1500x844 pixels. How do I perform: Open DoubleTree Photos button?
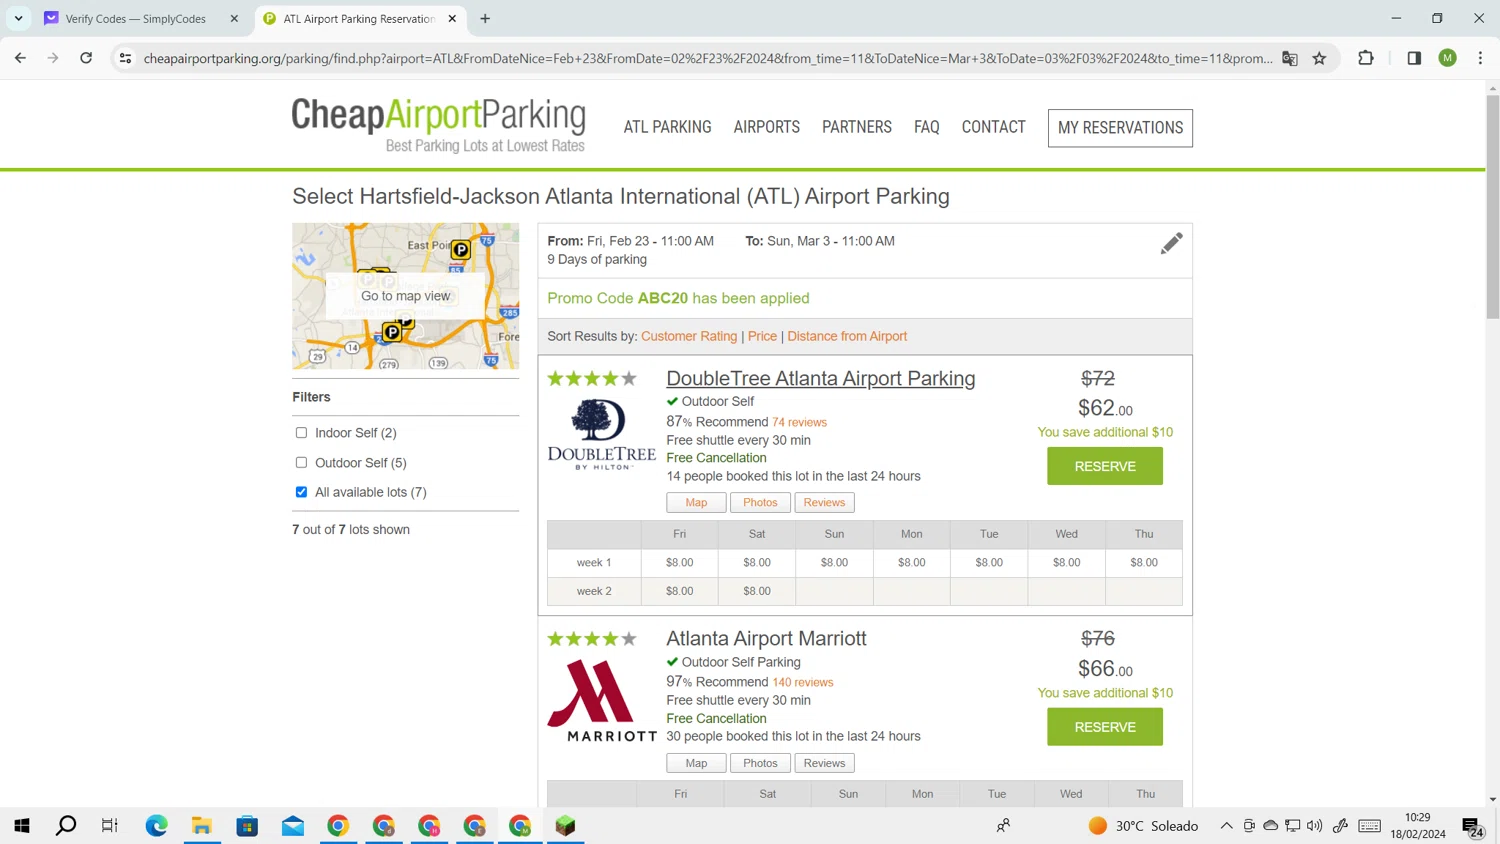click(760, 502)
